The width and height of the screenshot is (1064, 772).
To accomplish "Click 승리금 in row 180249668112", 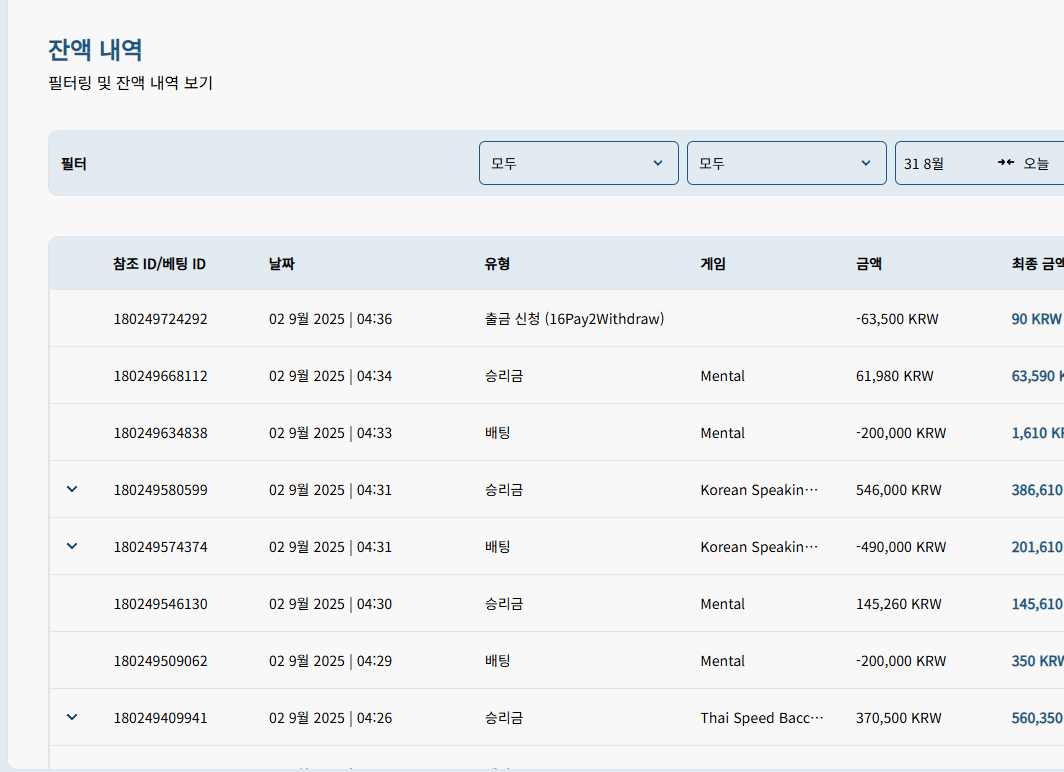I will point(504,376).
